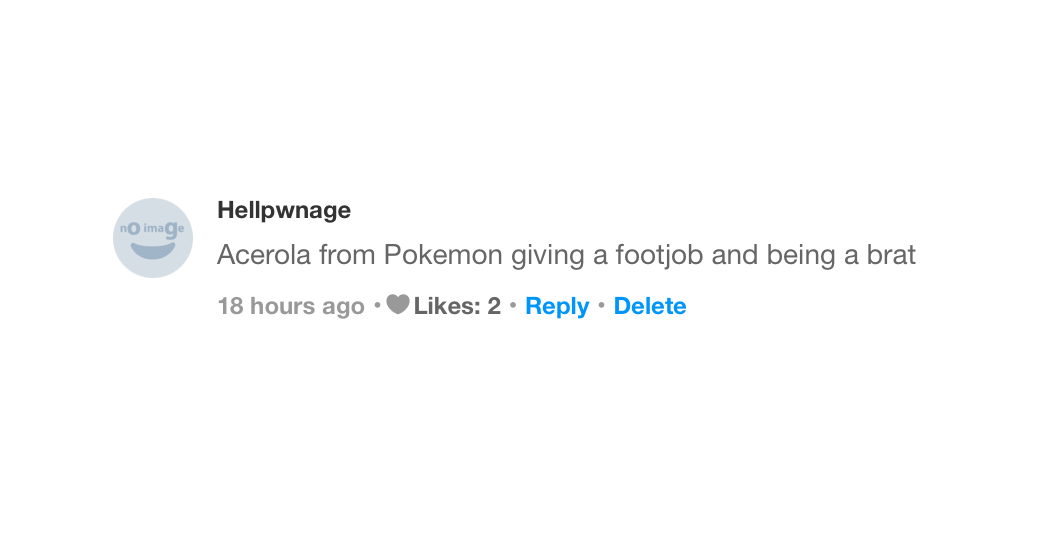
Task: Select the smiley face in the avatar
Action: (x=153, y=248)
